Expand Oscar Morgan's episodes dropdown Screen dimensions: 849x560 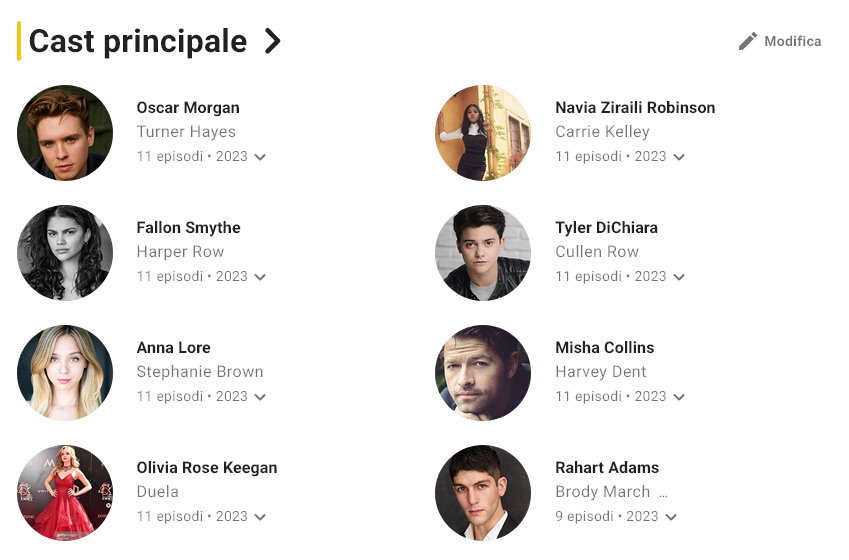point(260,157)
